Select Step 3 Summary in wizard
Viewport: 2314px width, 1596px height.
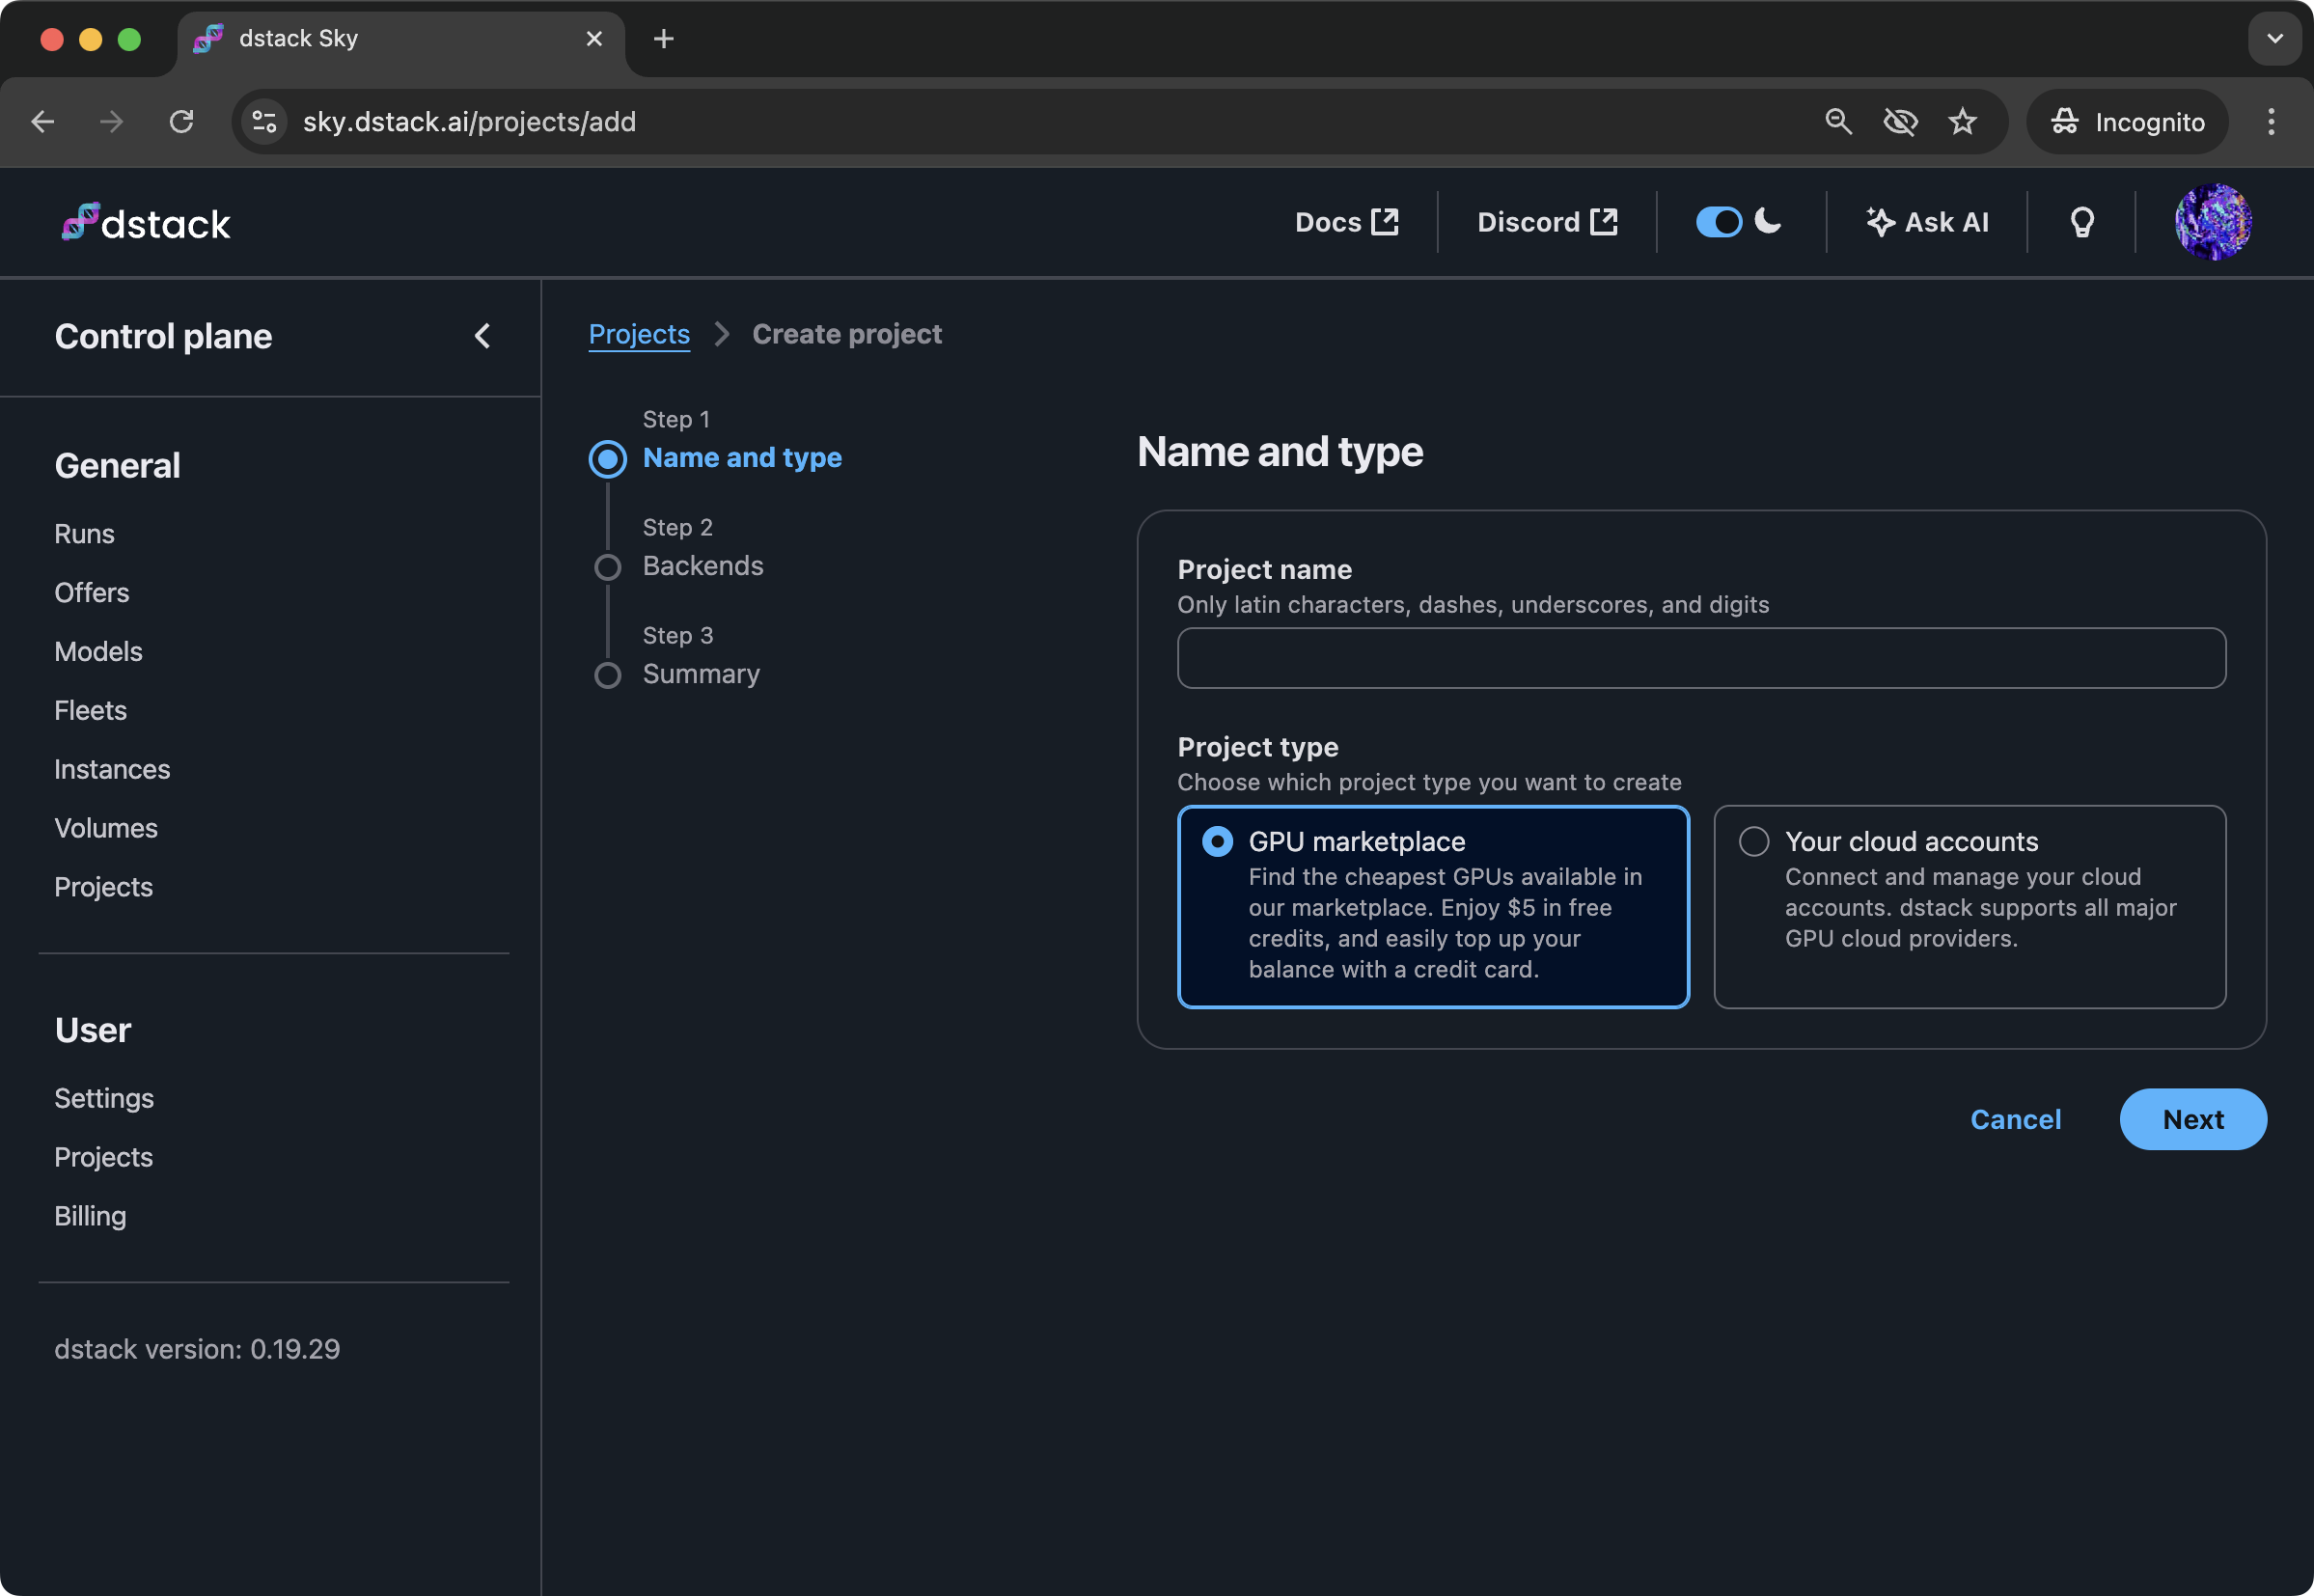[701, 674]
